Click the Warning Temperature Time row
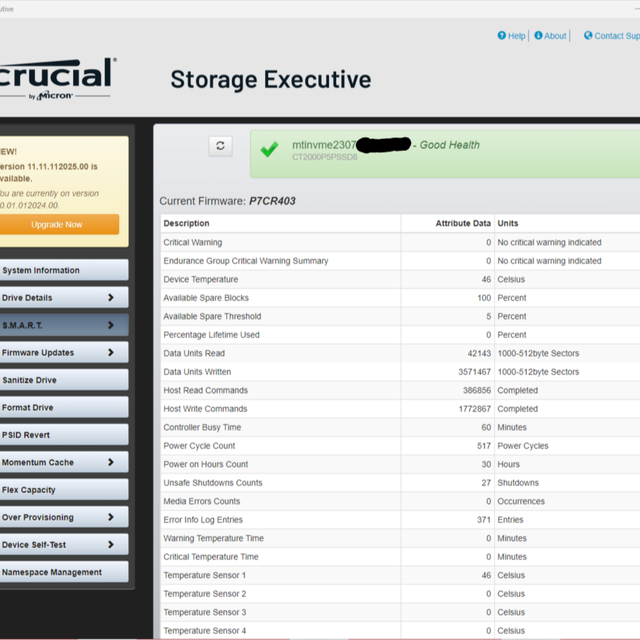 400,538
